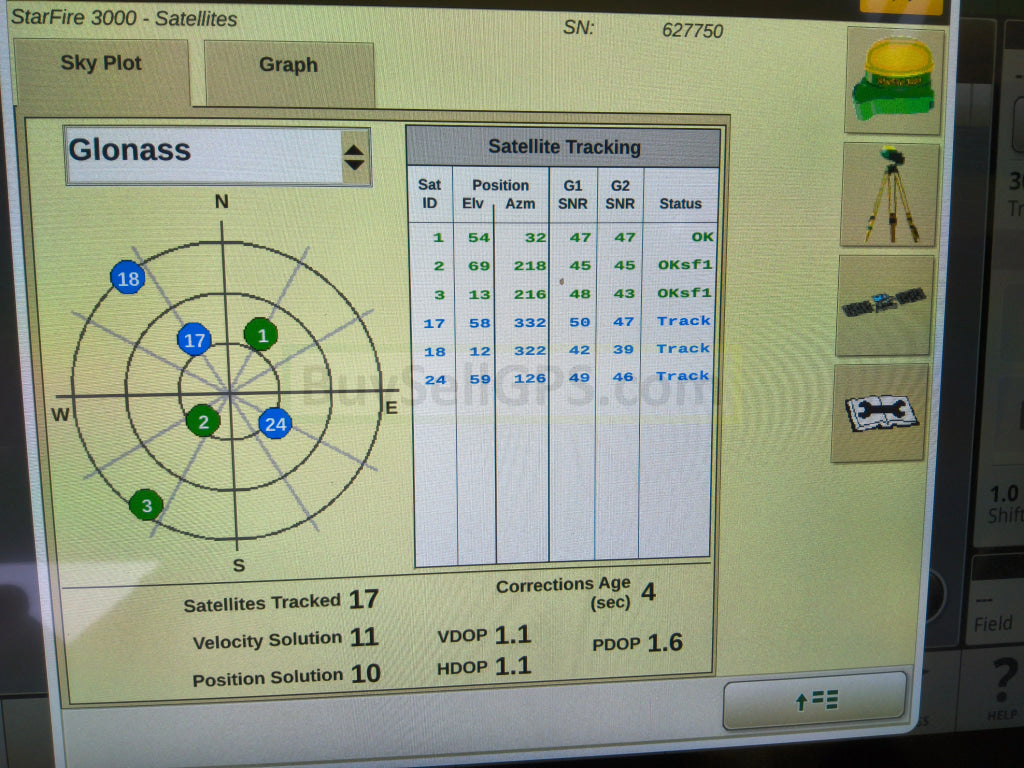The image size is (1024, 768).
Task: Select the row with status OK
Action: click(563, 237)
